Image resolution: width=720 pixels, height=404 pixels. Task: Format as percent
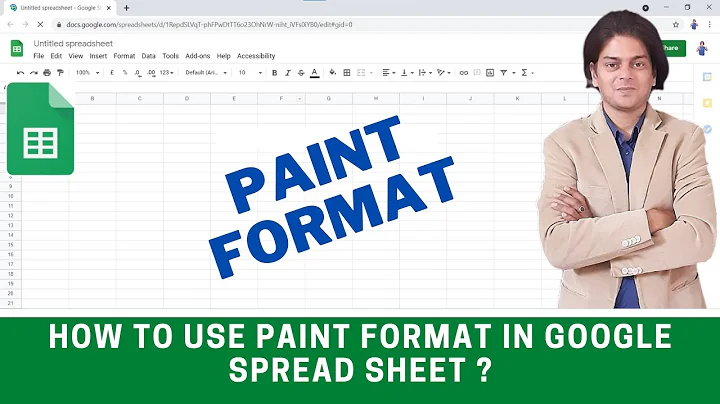tap(125, 73)
